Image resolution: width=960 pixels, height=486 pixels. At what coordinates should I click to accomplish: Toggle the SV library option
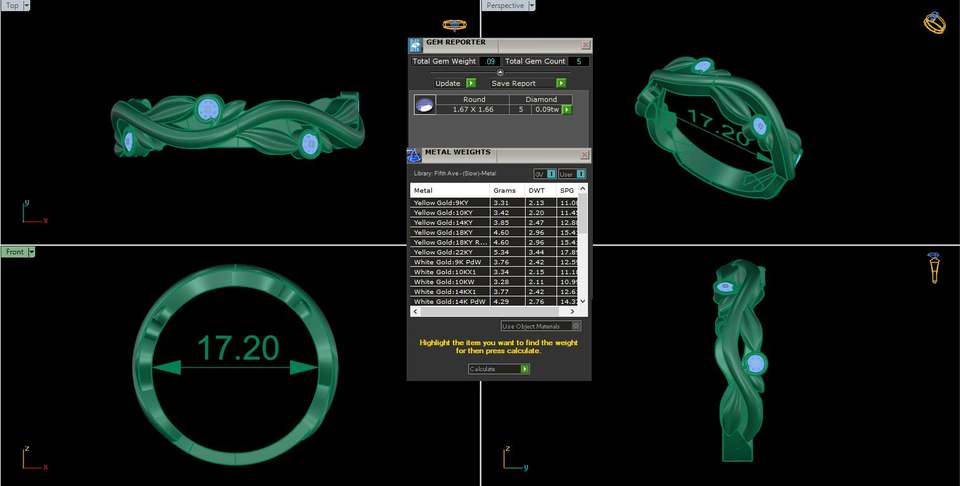tap(545, 174)
